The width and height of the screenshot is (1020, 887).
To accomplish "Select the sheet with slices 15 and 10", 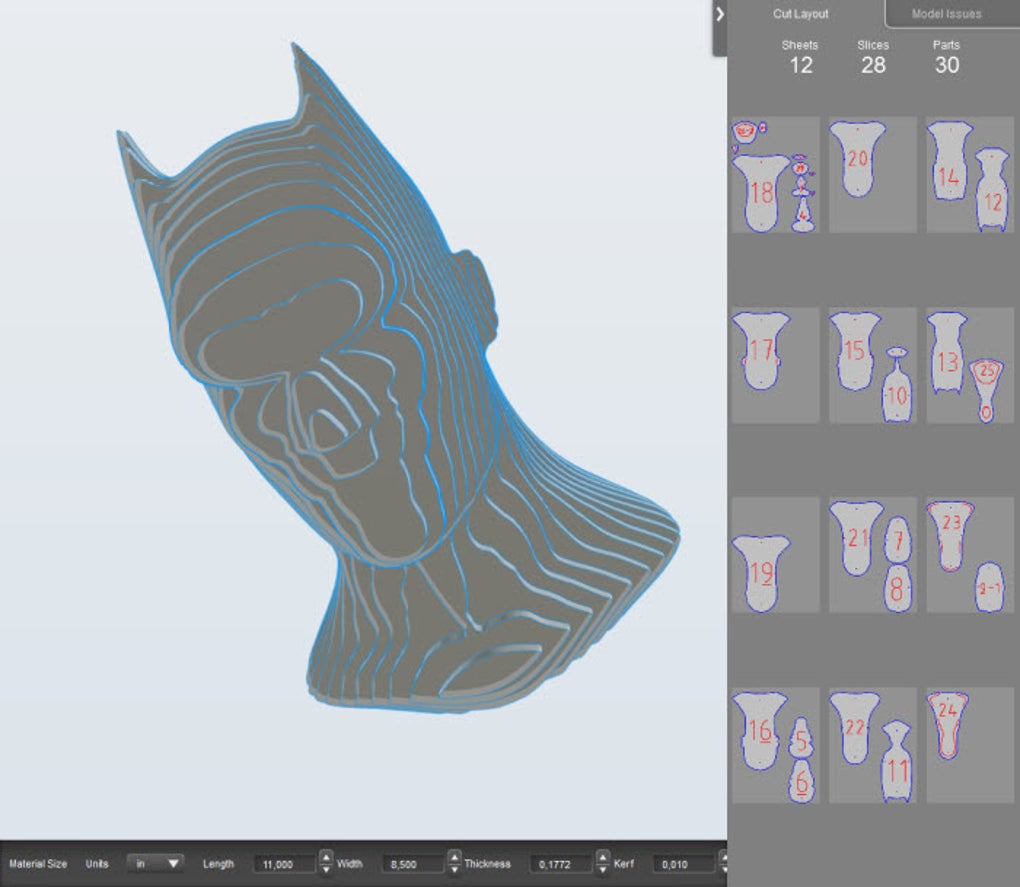I will point(873,365).
